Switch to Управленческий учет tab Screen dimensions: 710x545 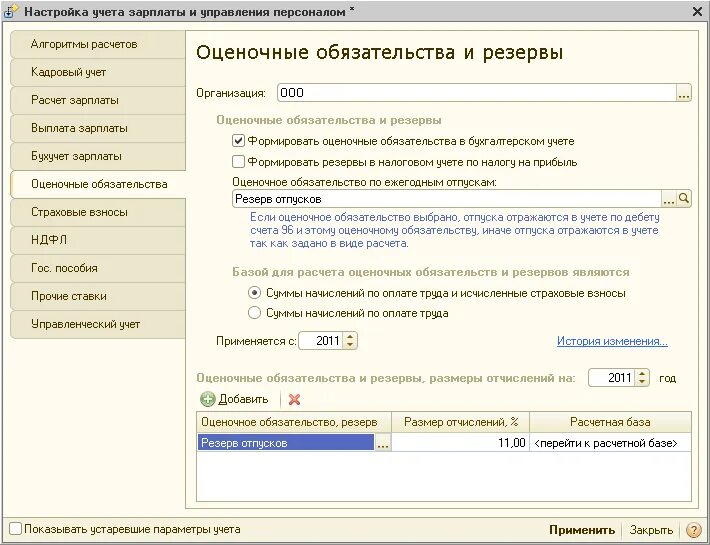98,324
